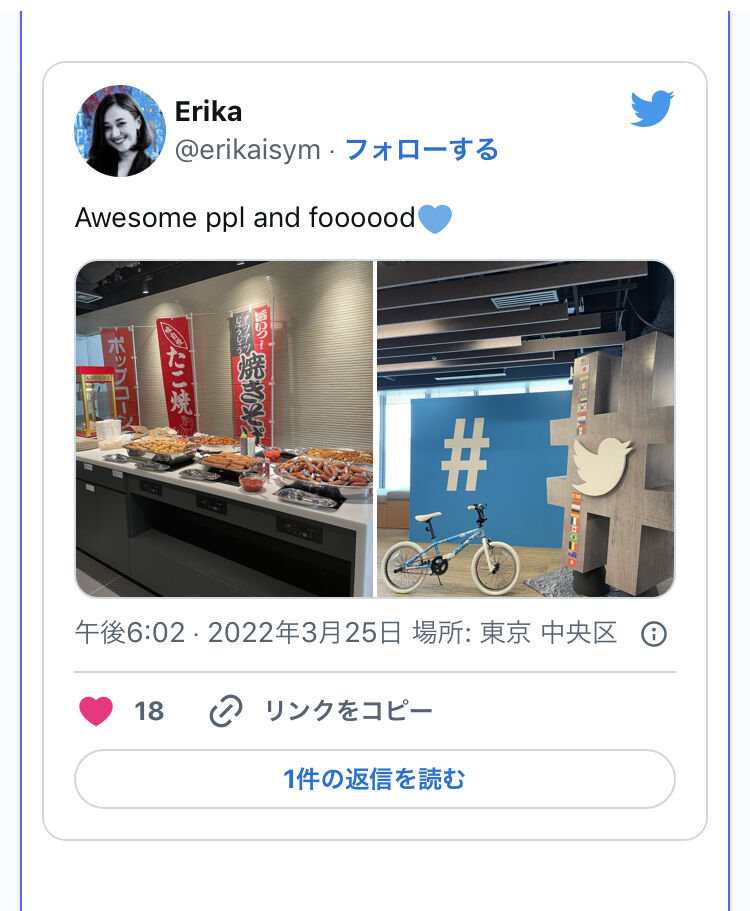The image size is (750, 911).
Task: Open the 東京 中央区 location link
Action: click(x=548, y=633)
